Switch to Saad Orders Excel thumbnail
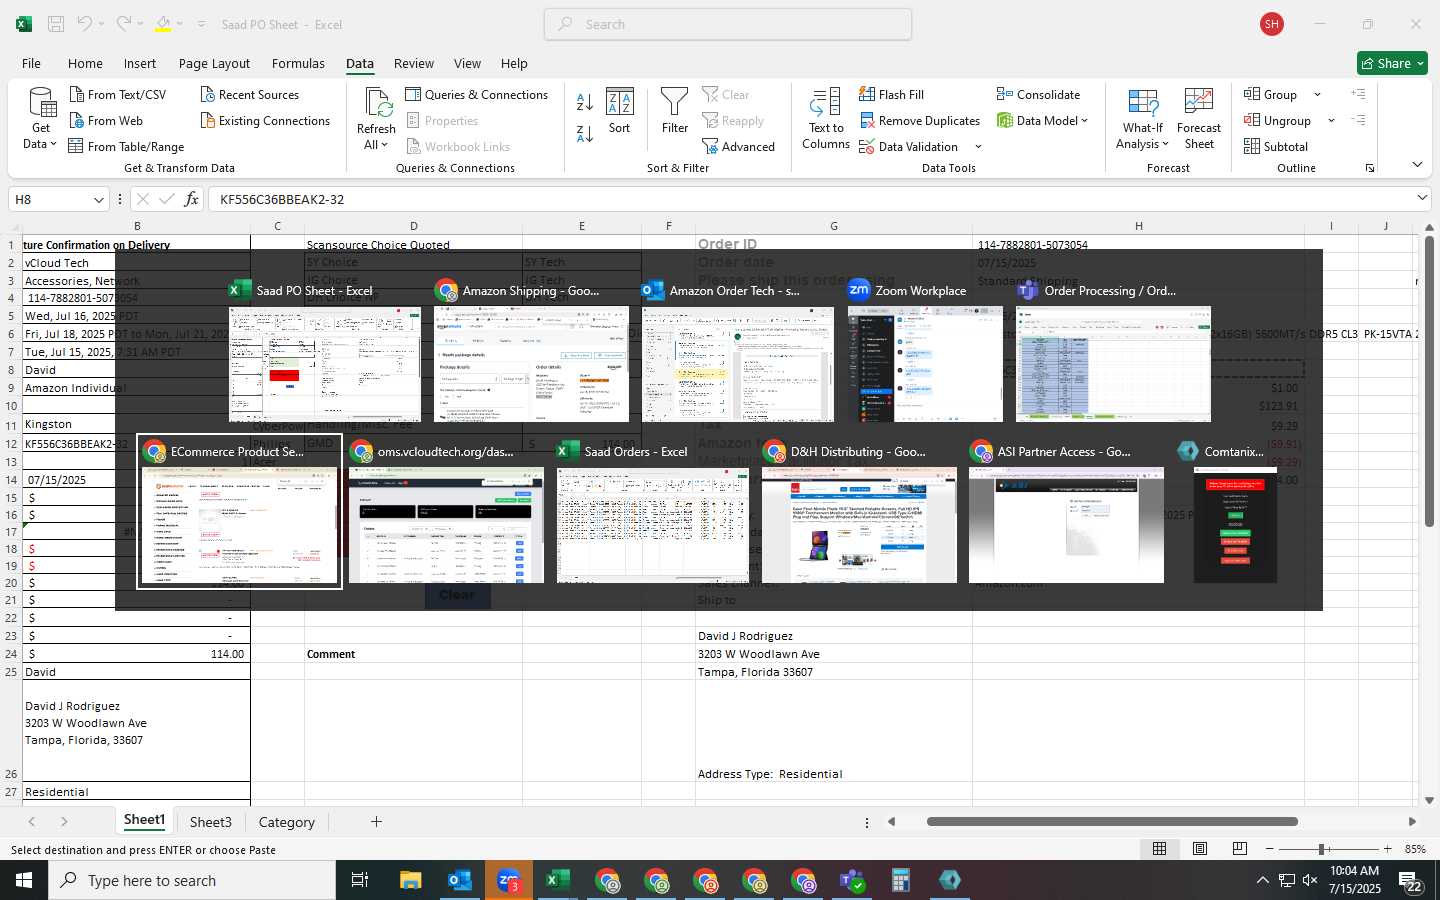1440x900 pixels. click(x=652, y=525)
